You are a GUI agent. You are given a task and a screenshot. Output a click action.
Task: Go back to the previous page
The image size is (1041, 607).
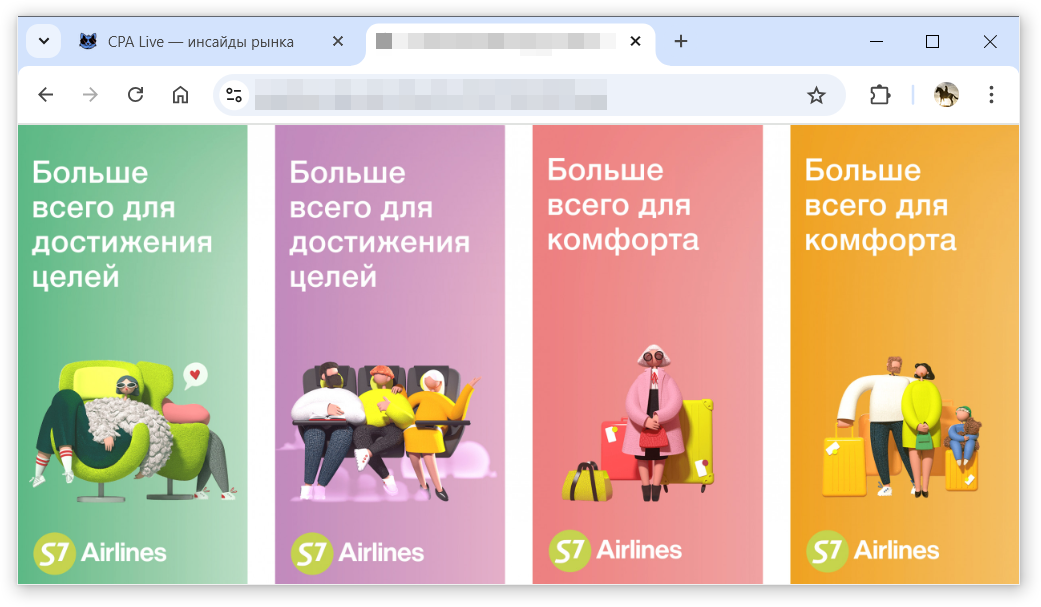tap(46, 95)
